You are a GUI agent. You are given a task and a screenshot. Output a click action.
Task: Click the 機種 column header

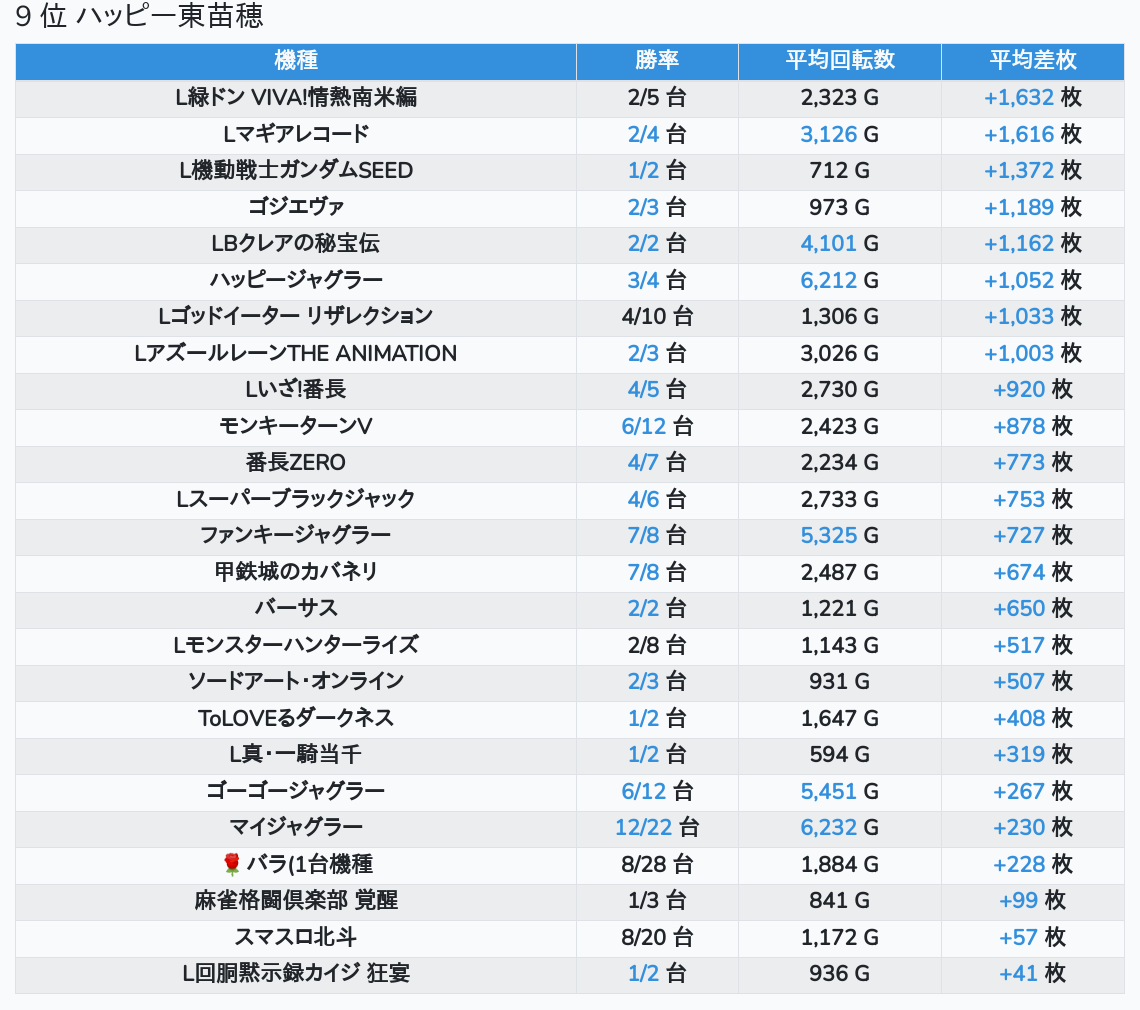[x=296, y=60]
